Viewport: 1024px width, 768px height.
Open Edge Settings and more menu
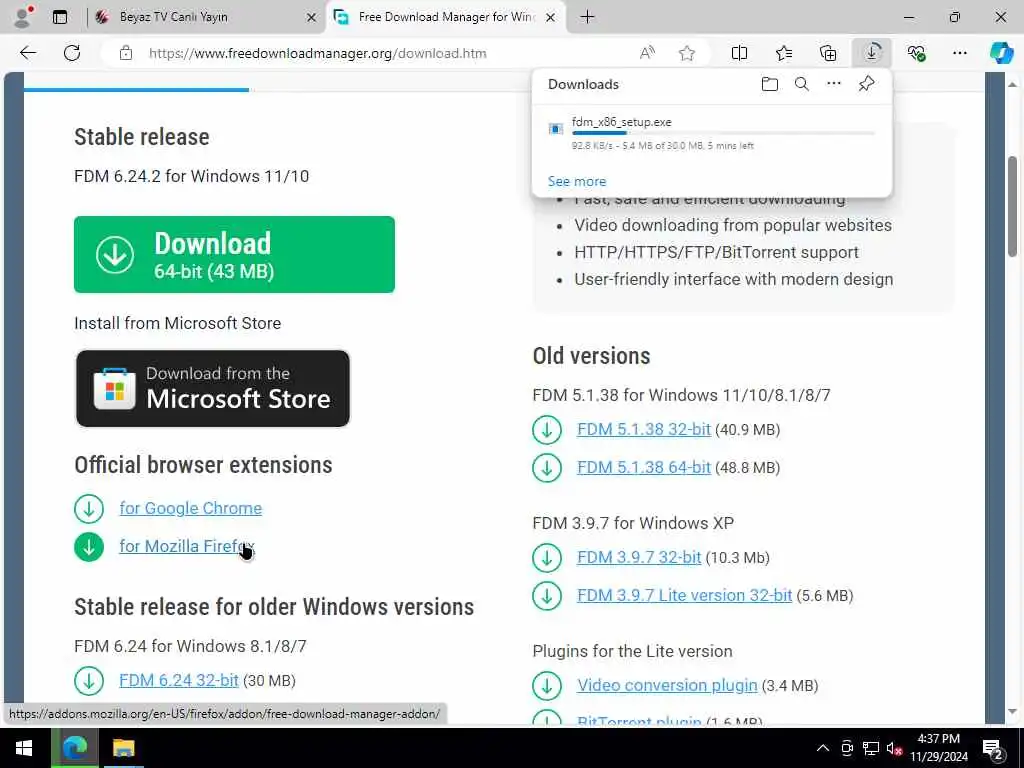[959, 53]
